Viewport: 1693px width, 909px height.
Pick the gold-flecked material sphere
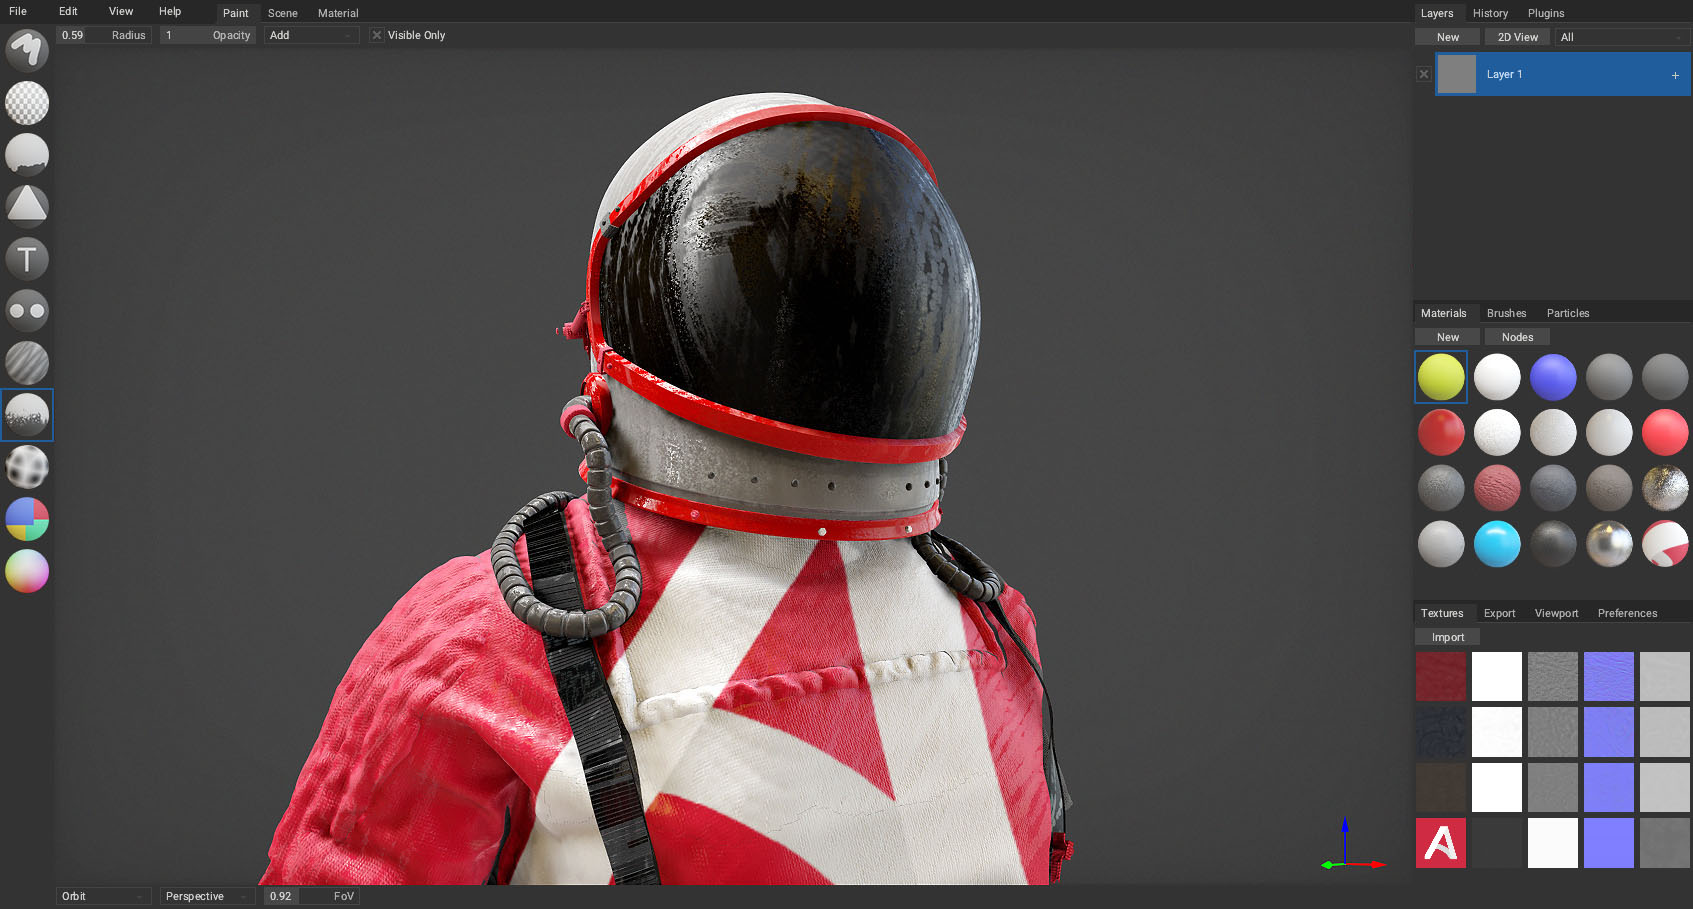pyautogui.click(x=1665, y=488)
